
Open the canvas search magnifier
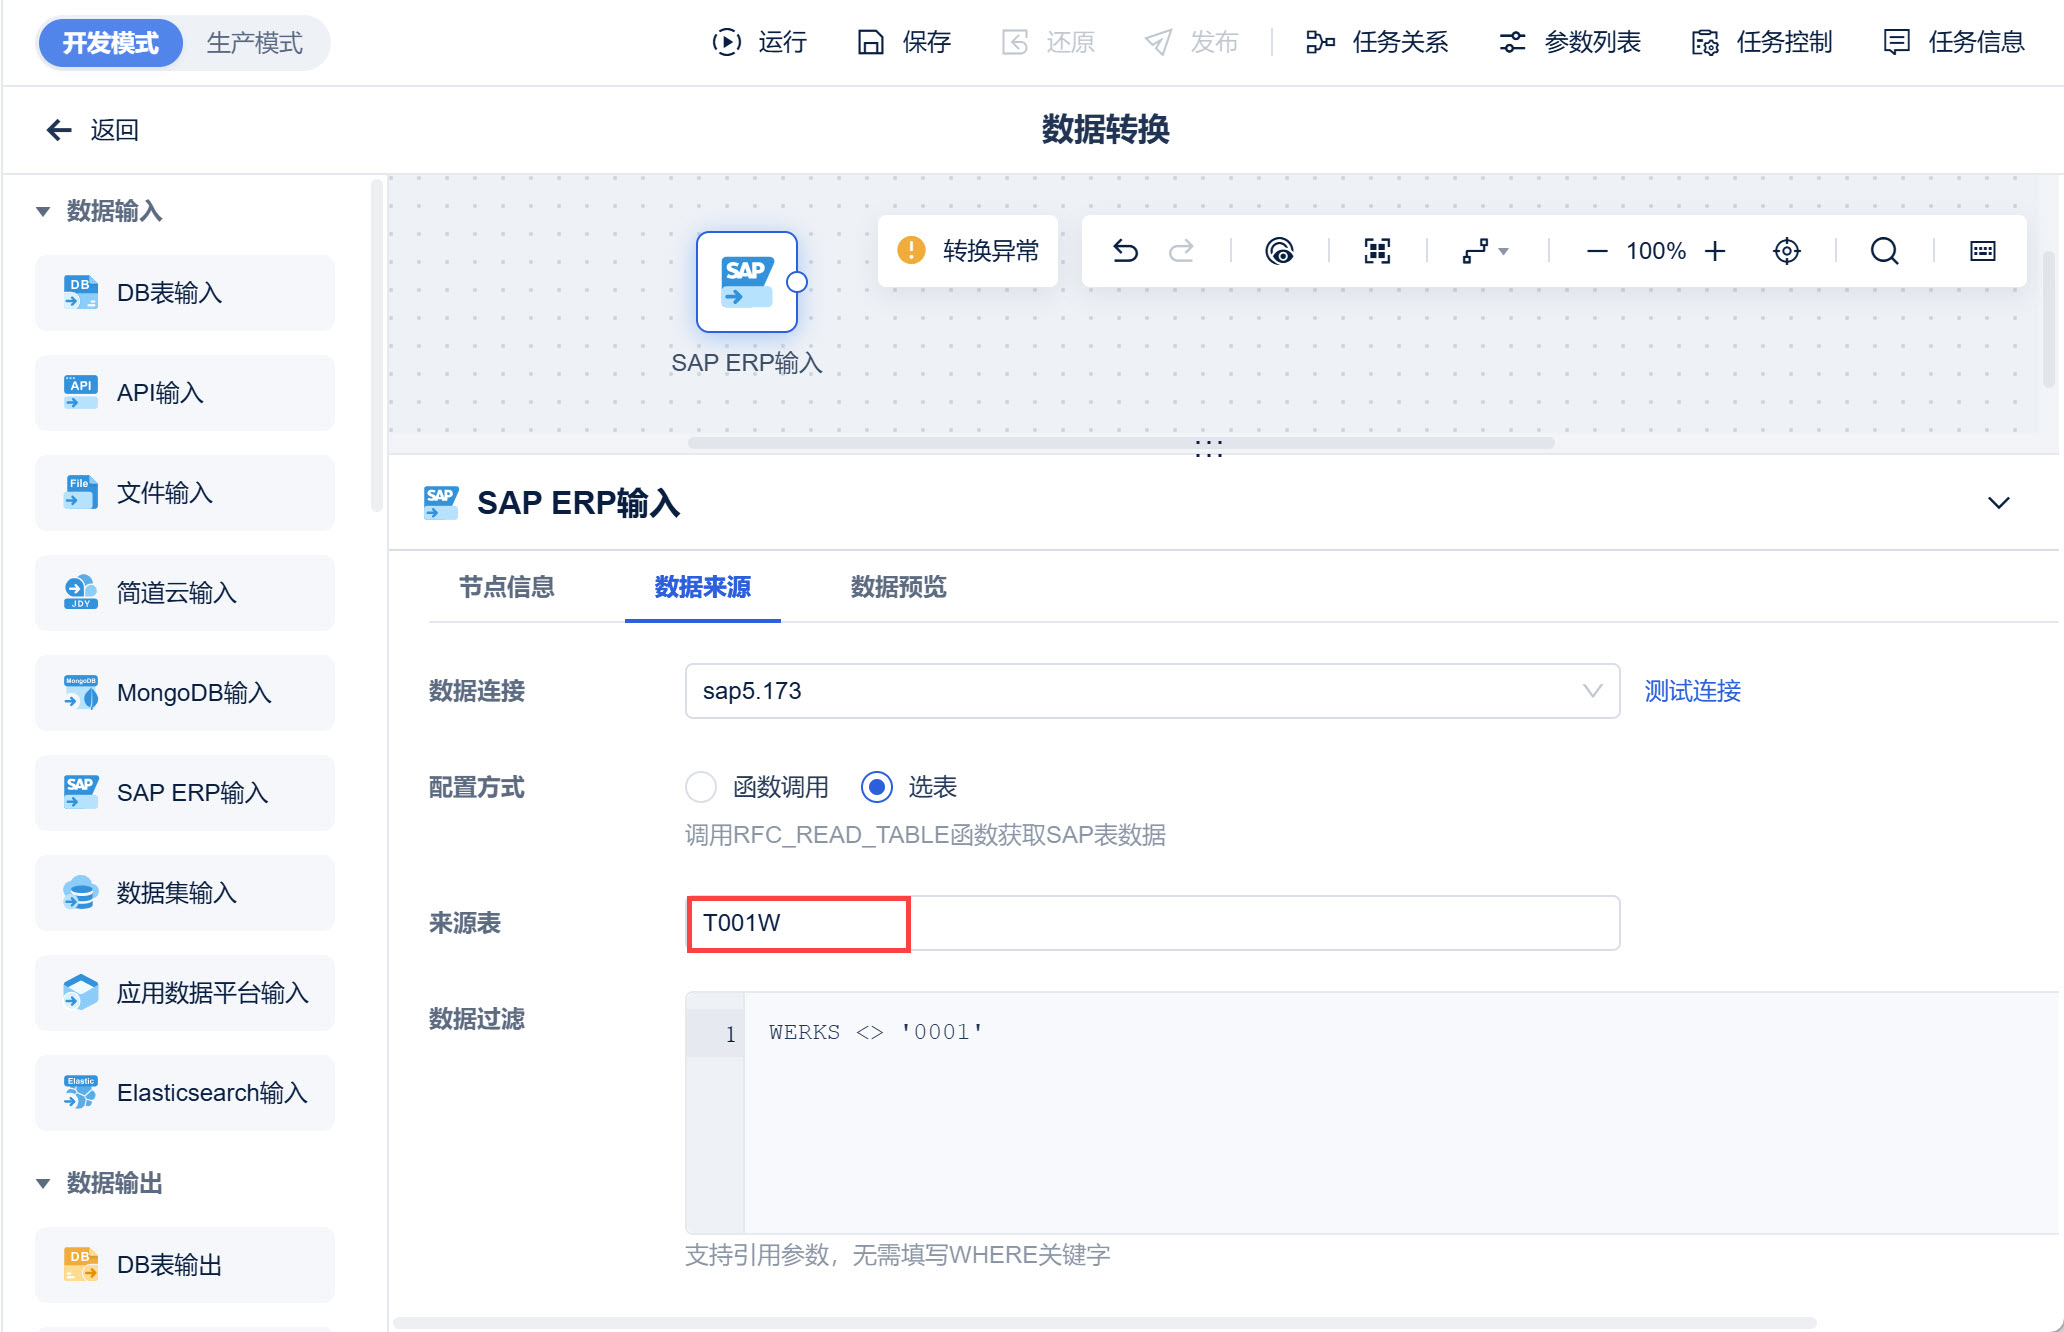point(1884,251)
